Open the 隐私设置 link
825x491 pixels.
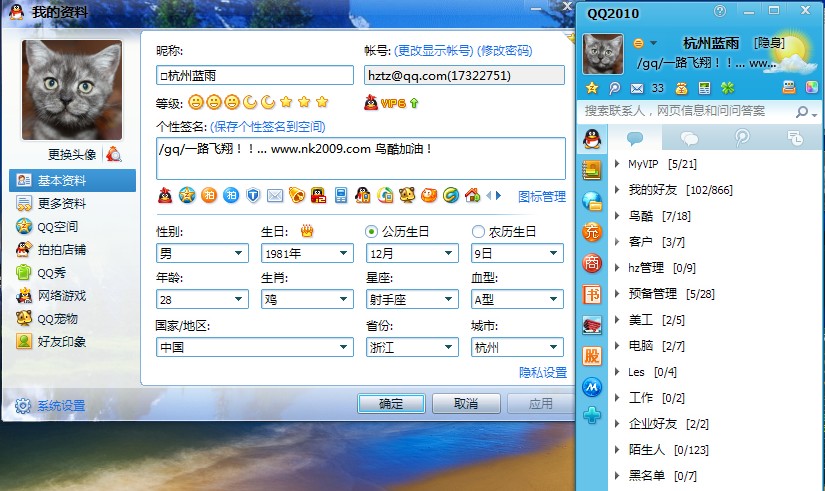click(x=543, y=373)
